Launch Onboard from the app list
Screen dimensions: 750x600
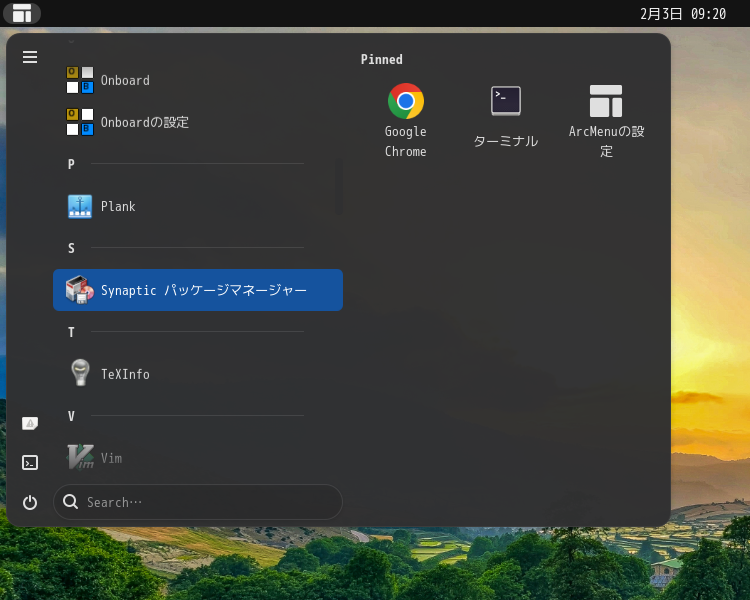point(198,80)
